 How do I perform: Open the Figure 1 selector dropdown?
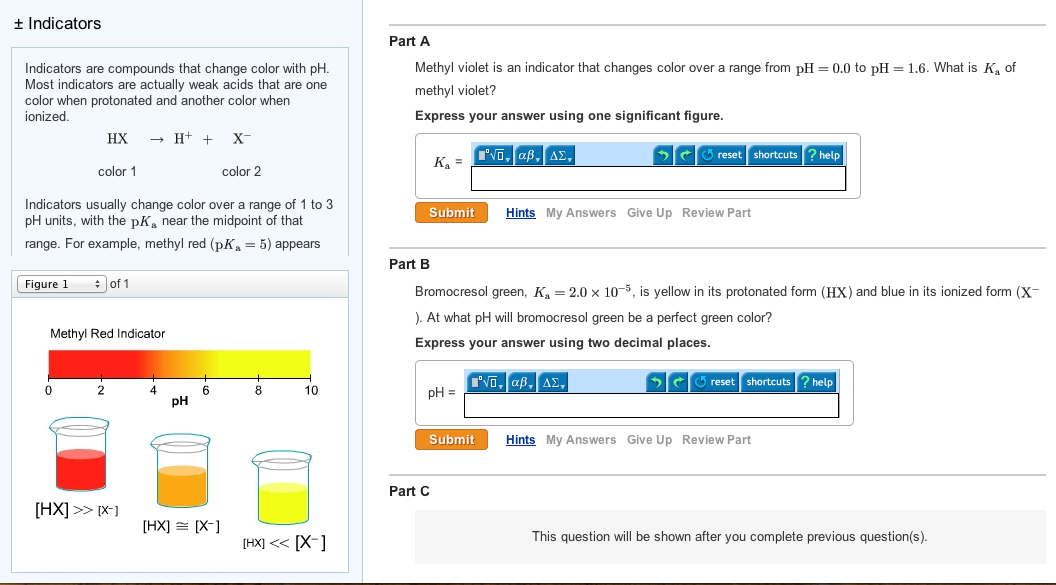(x=61, y=282)
